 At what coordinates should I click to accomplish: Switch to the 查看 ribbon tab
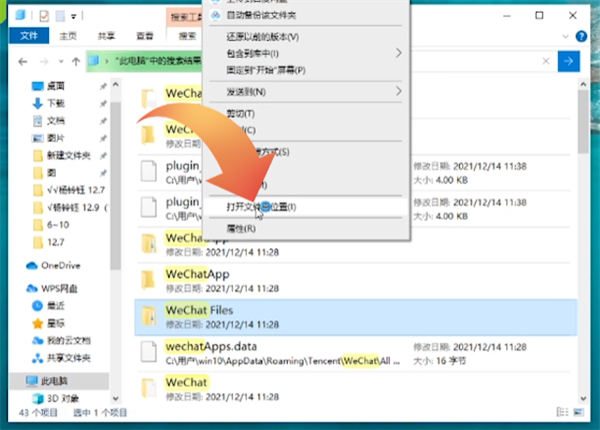pos(145,36)
